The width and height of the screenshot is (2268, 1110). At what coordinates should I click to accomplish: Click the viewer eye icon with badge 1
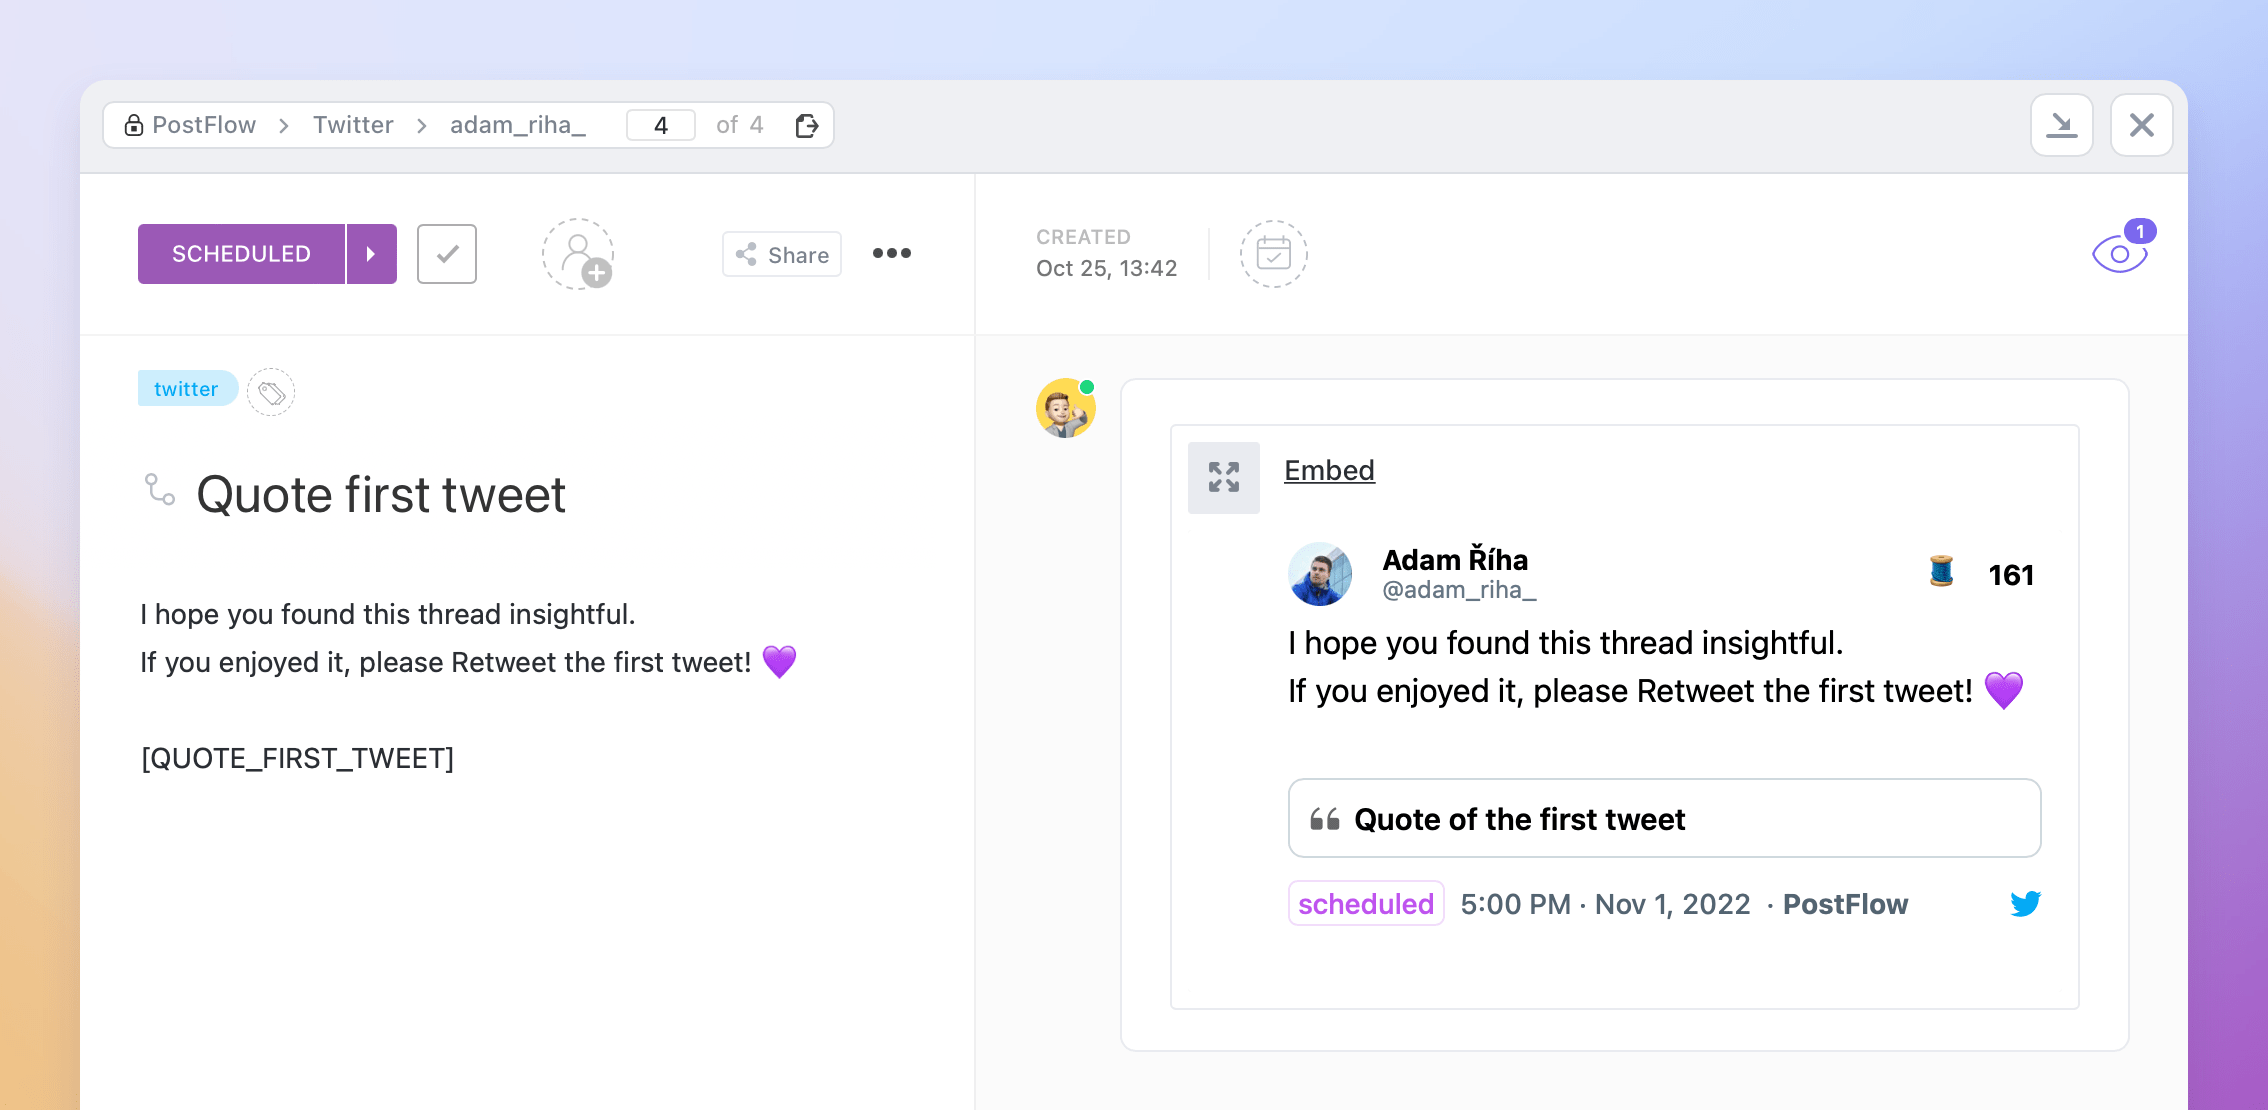2119,253
